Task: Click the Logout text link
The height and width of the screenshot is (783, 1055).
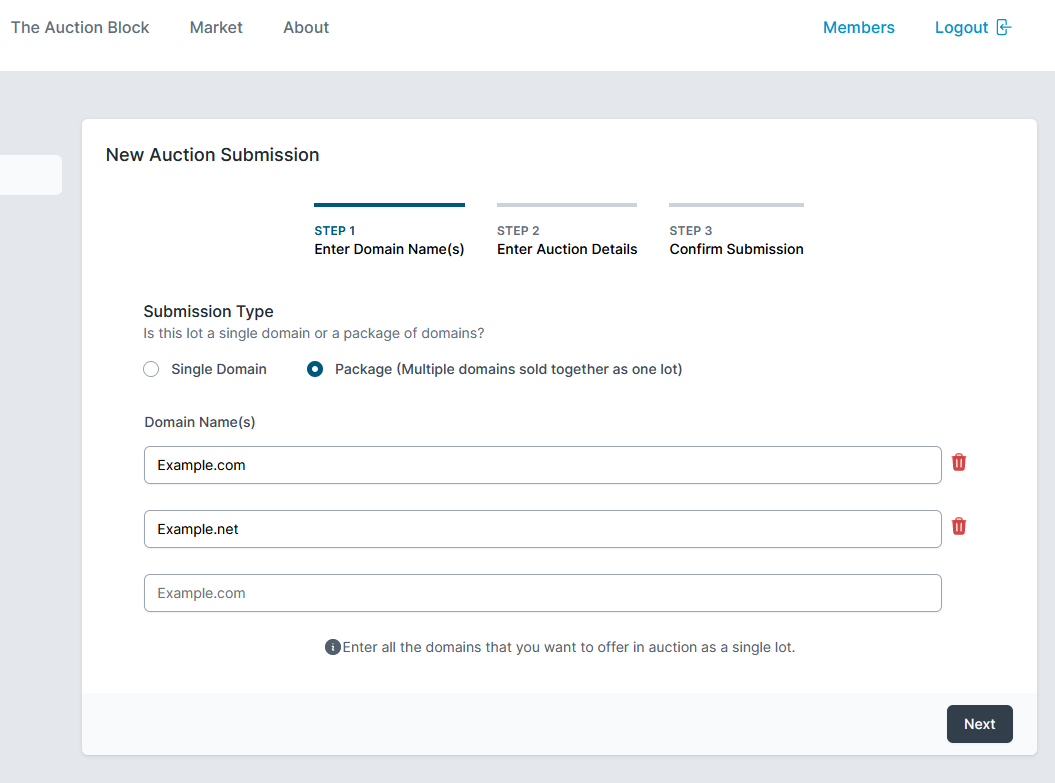Action: 961,28
